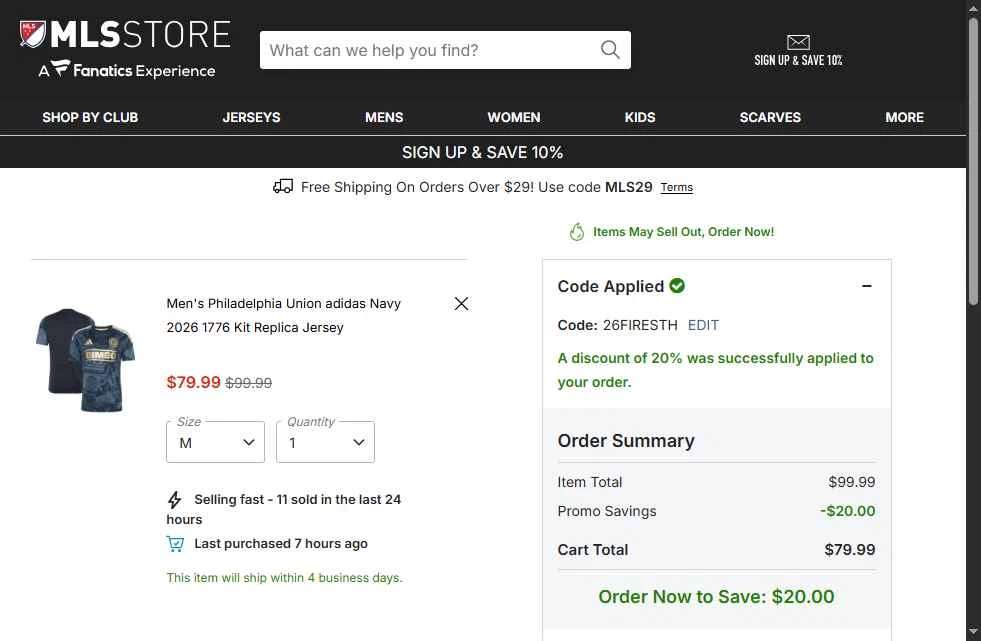
Task: Click the shopping cart last purchased icon
Action: (175, 543)
